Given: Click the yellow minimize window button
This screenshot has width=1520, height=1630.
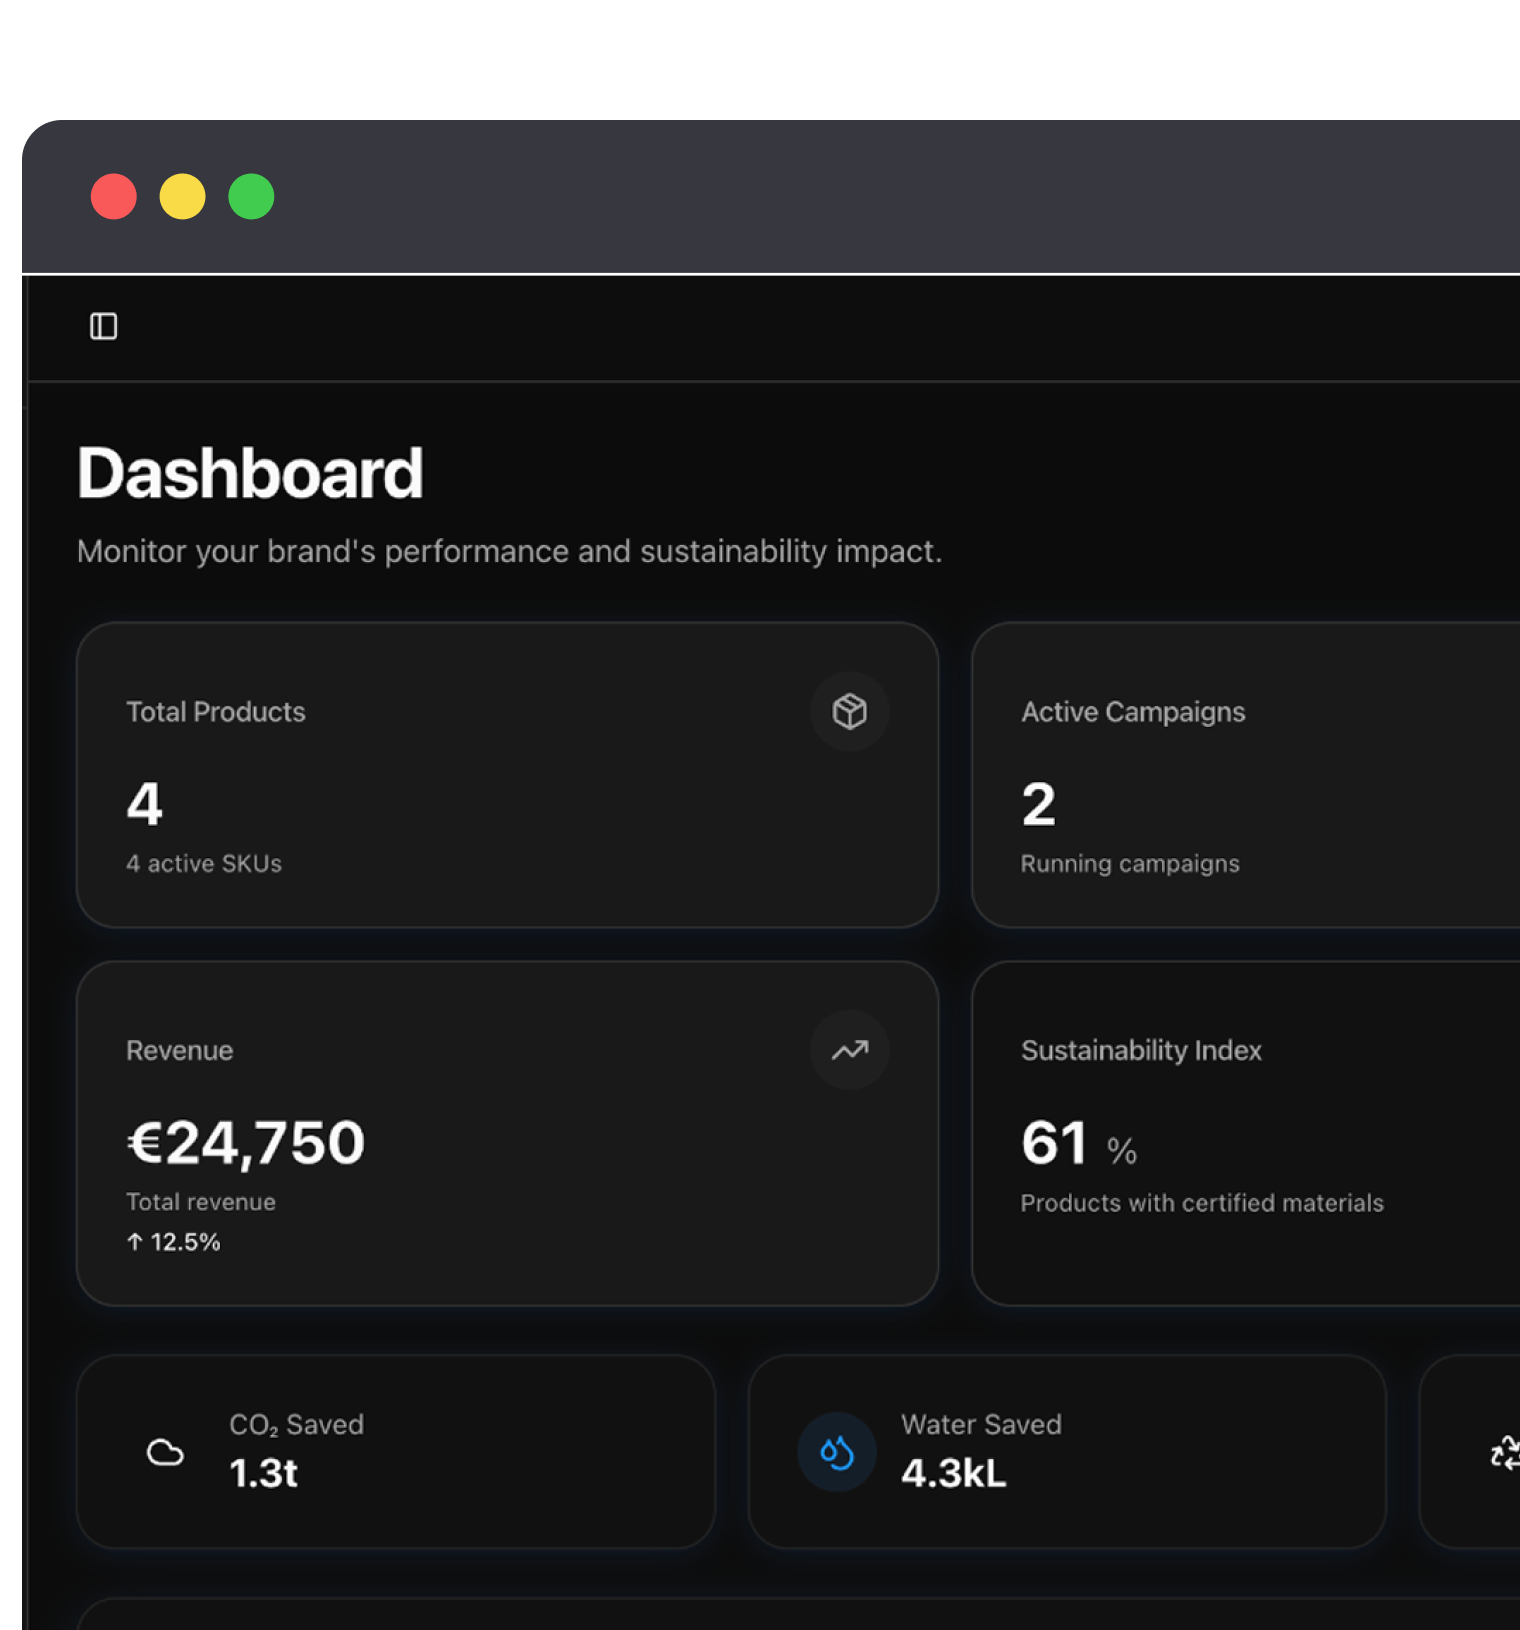Looking at the screenshot, I should click(183, 196).
